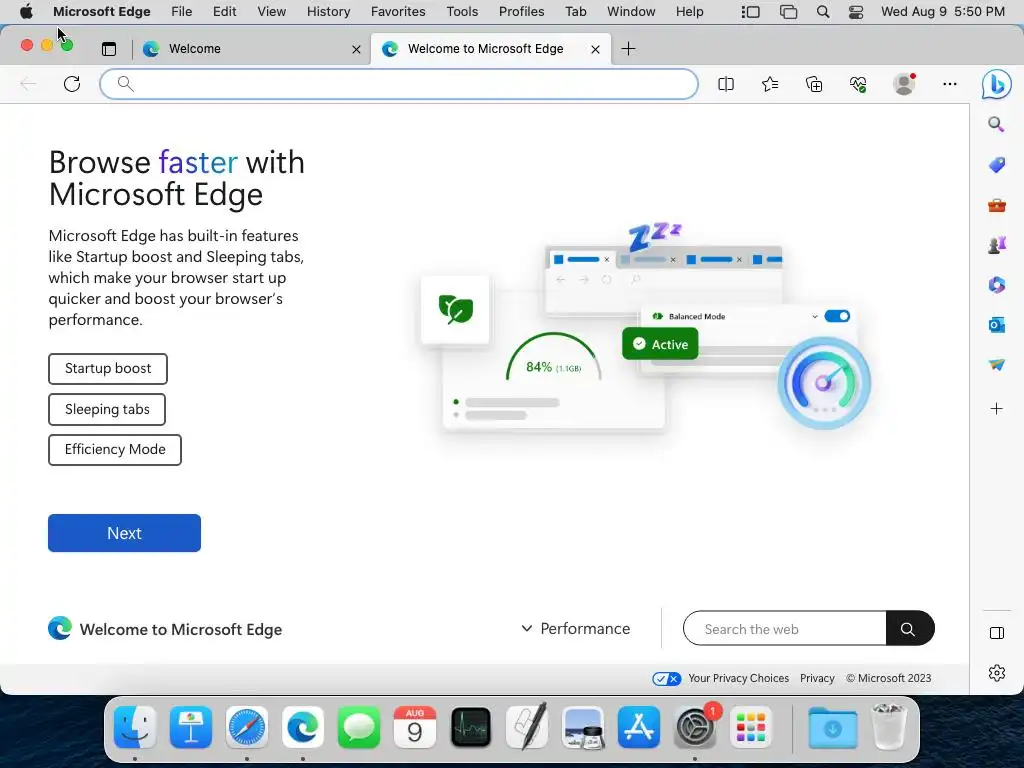1024x768 pixels.
Task: Open System Settings in Dock
Action: 695,727
